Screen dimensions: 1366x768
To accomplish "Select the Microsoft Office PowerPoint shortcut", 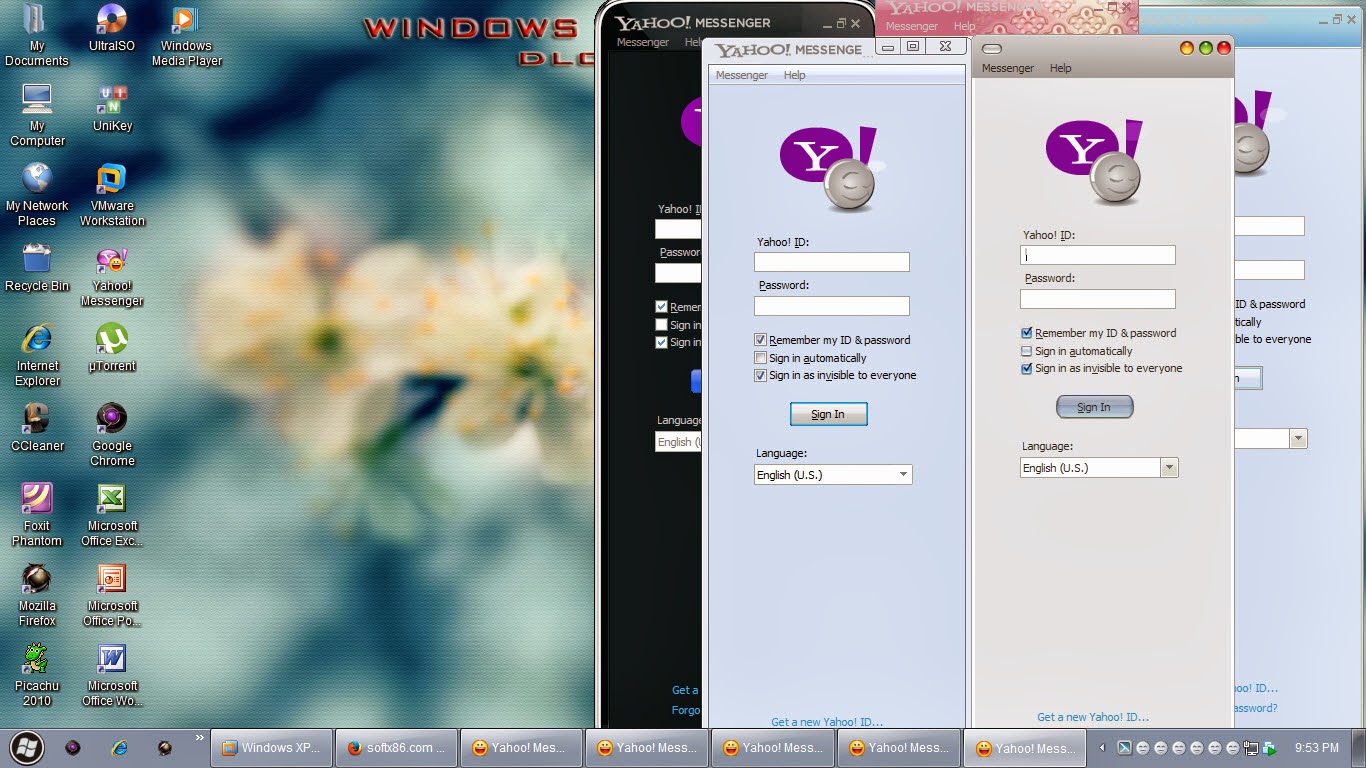I will click(112, 595).
